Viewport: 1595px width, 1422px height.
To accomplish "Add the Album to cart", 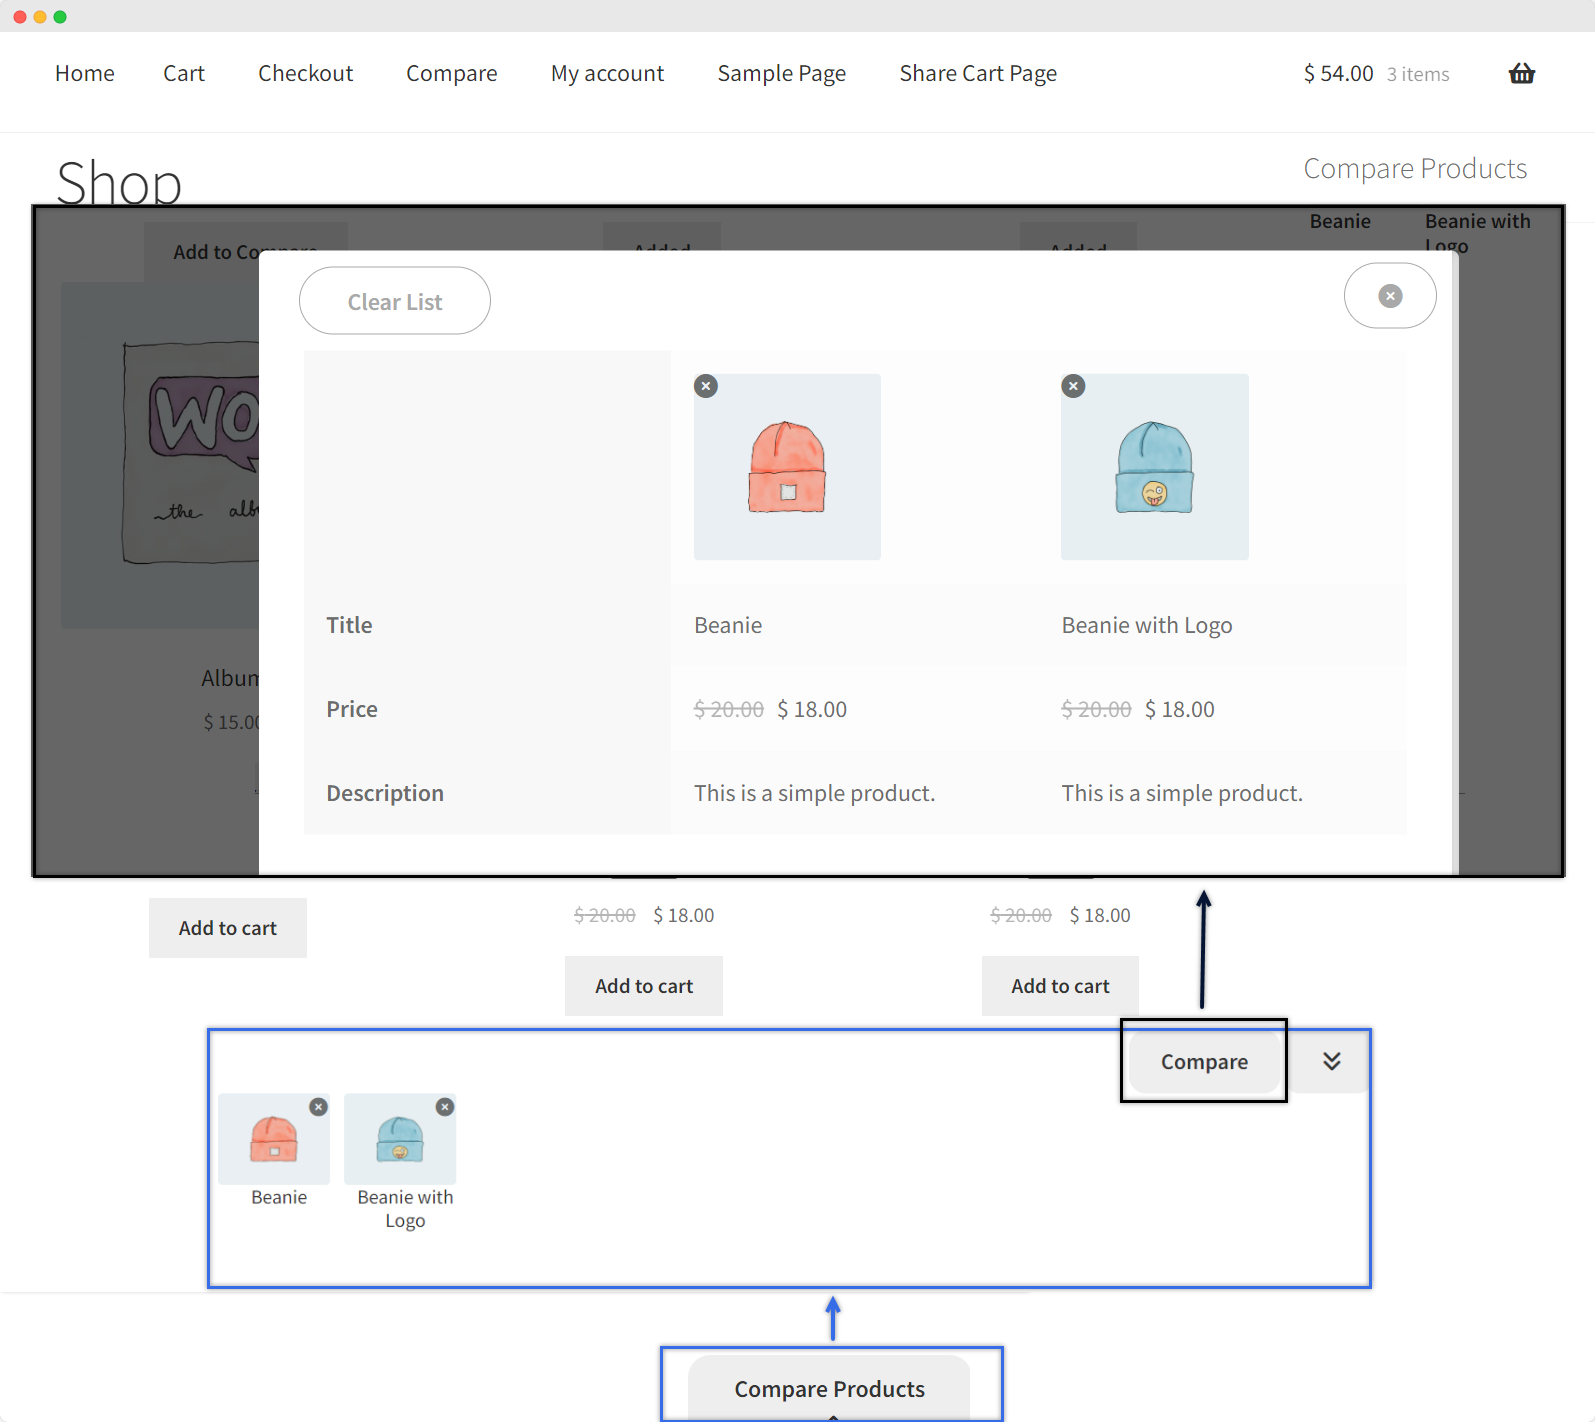I will pyautogui.click(x=228, y=928).
